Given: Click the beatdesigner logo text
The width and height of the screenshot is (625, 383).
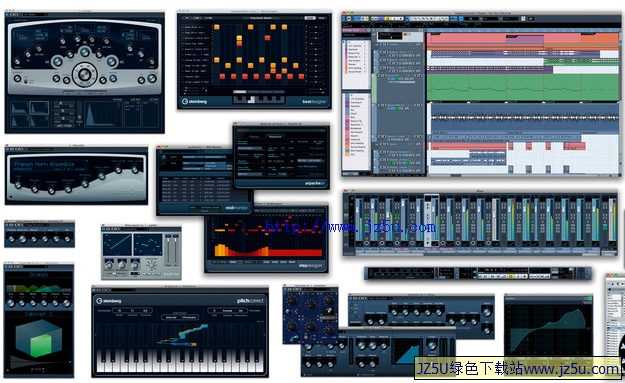Looking at the screenshot, I should tap(314, 102).
